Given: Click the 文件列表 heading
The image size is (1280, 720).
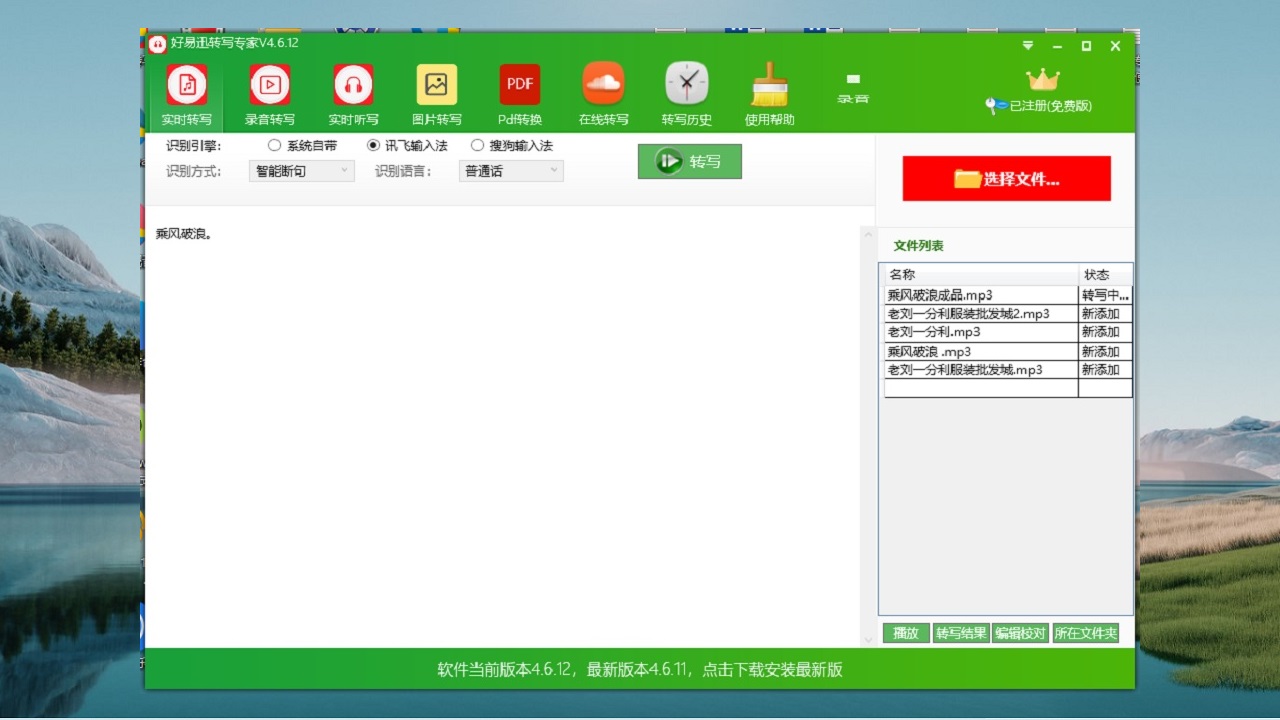Looking at the screenshot, I should [918, 246].
